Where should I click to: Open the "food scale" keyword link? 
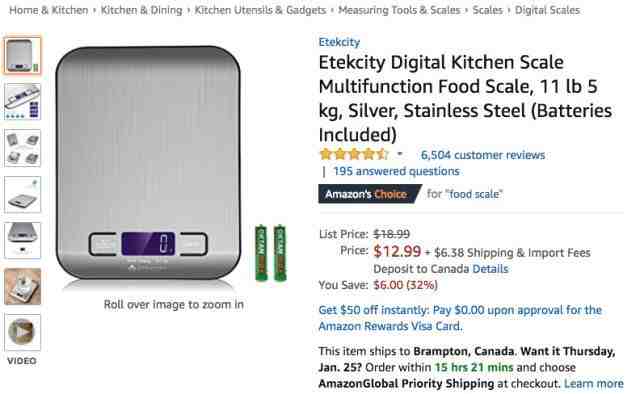[476, 194]
